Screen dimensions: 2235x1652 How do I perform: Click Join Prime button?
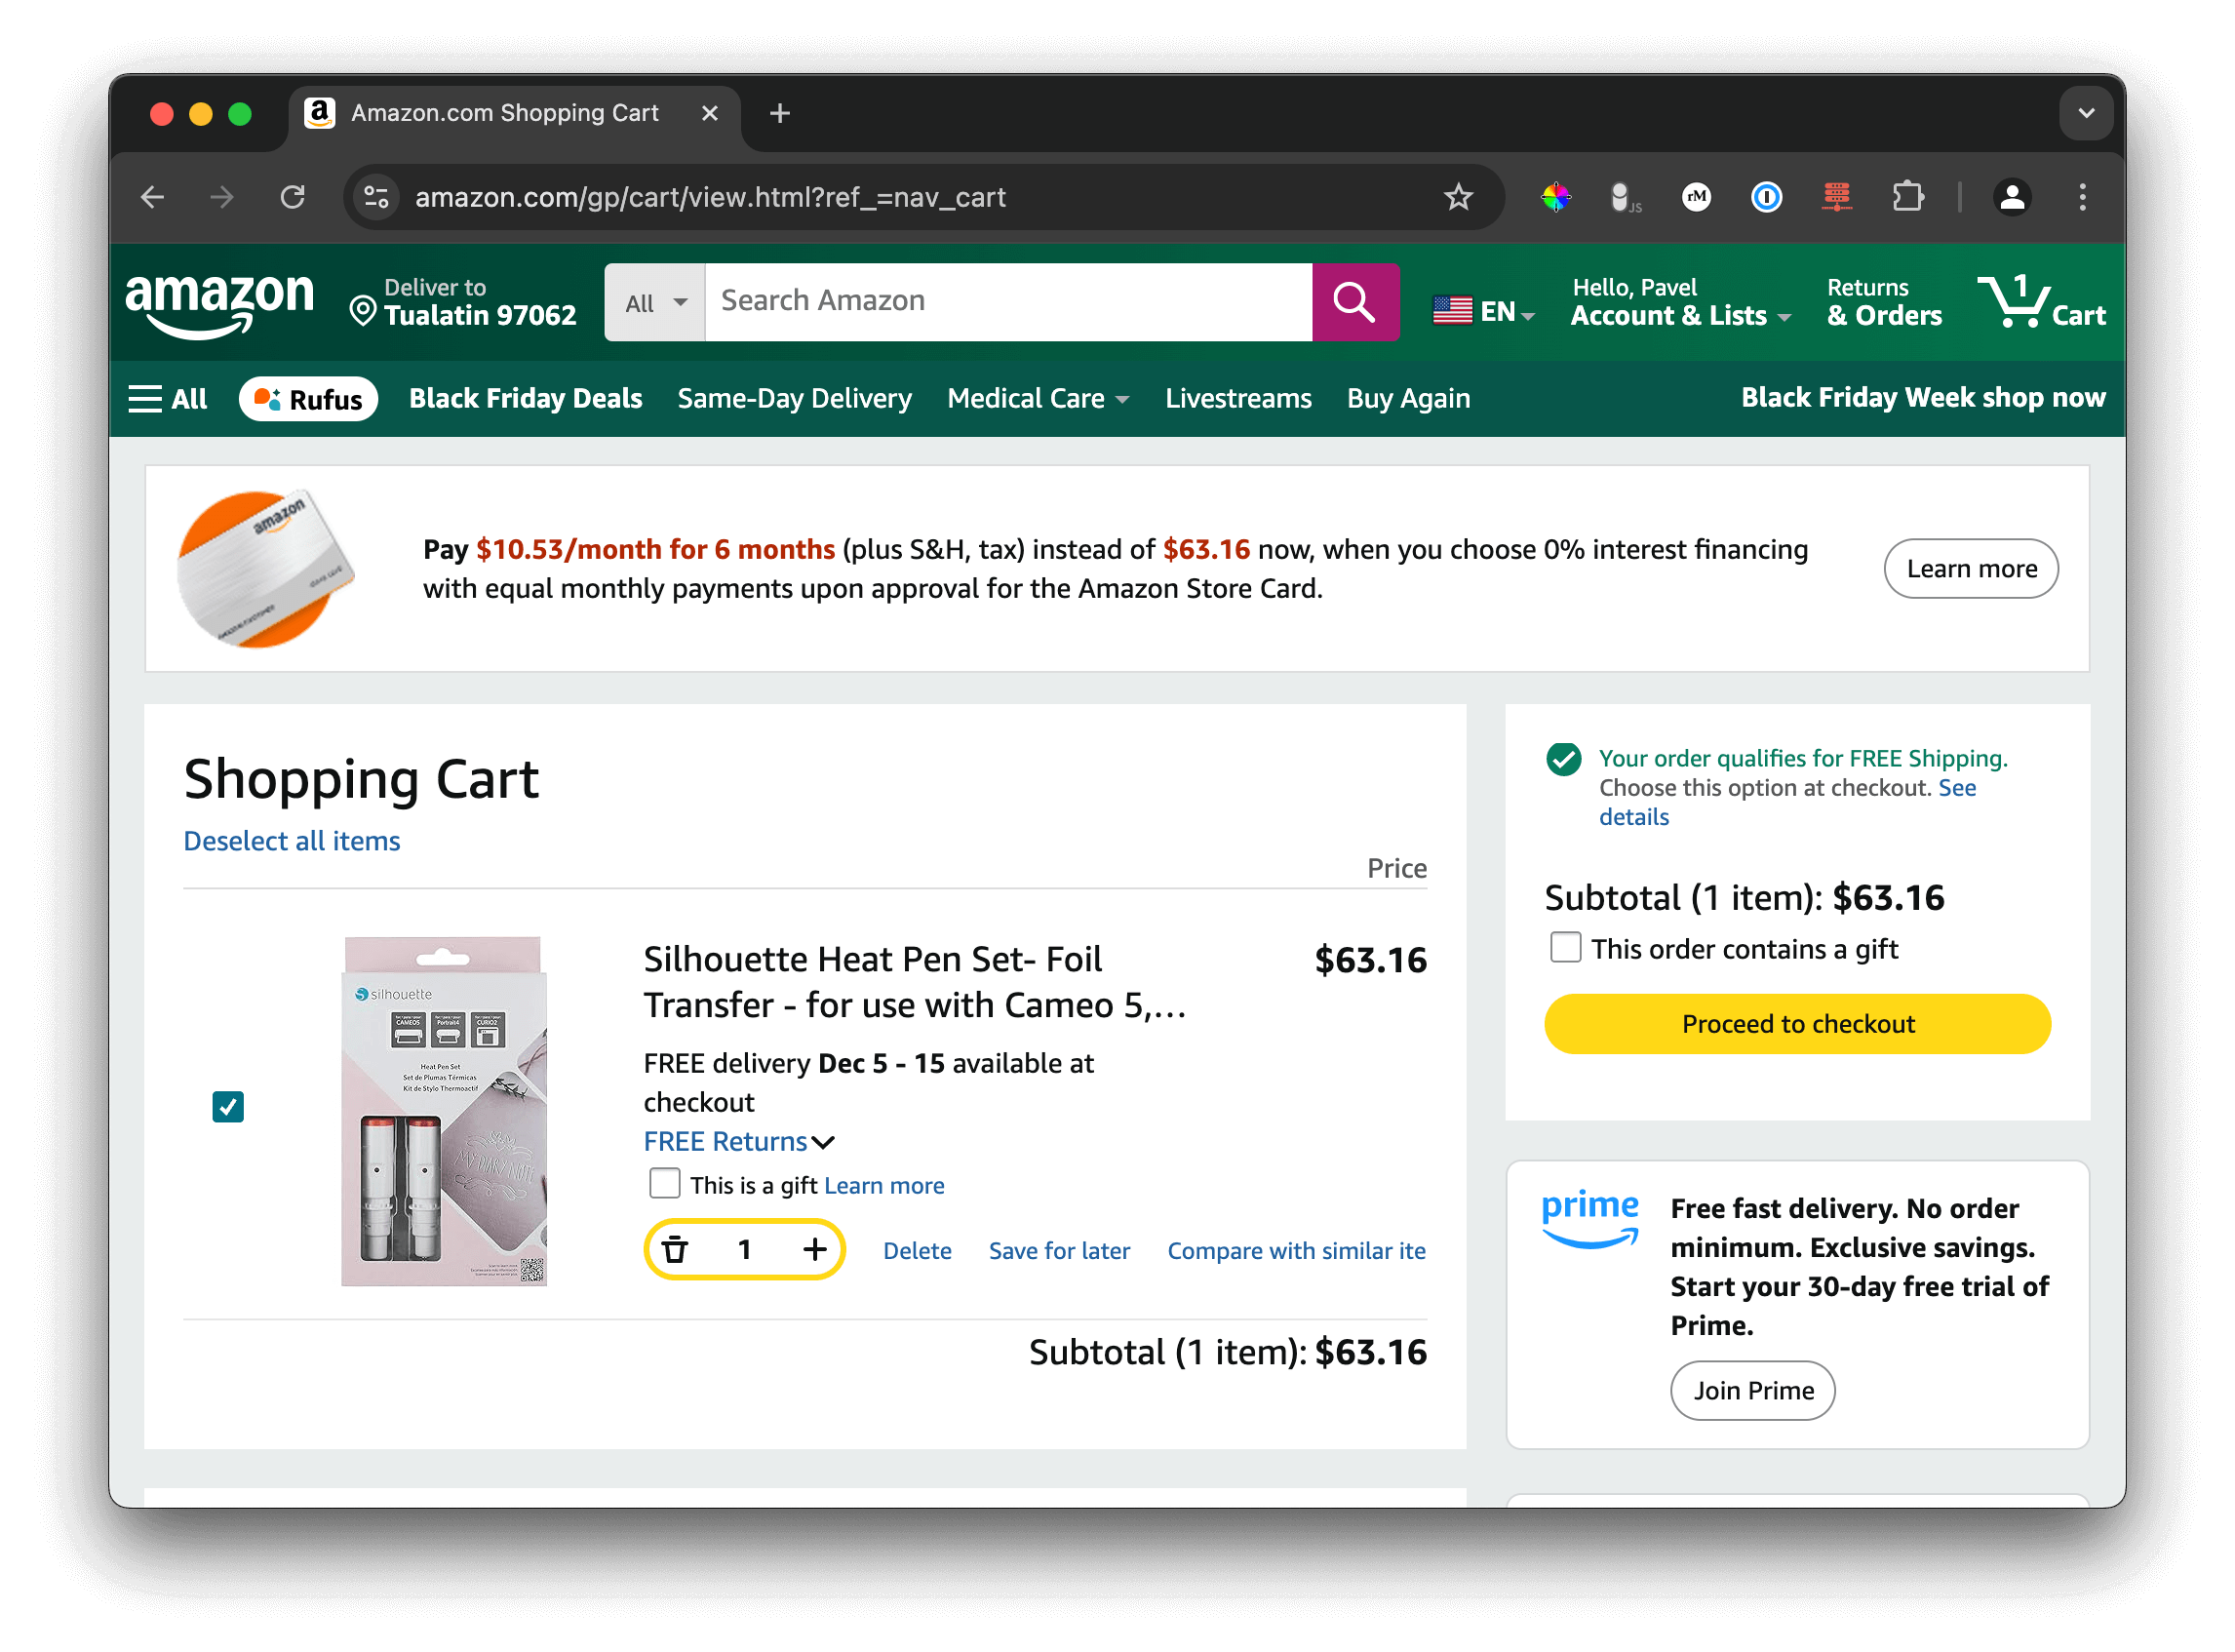[x=1752, y=1389]
